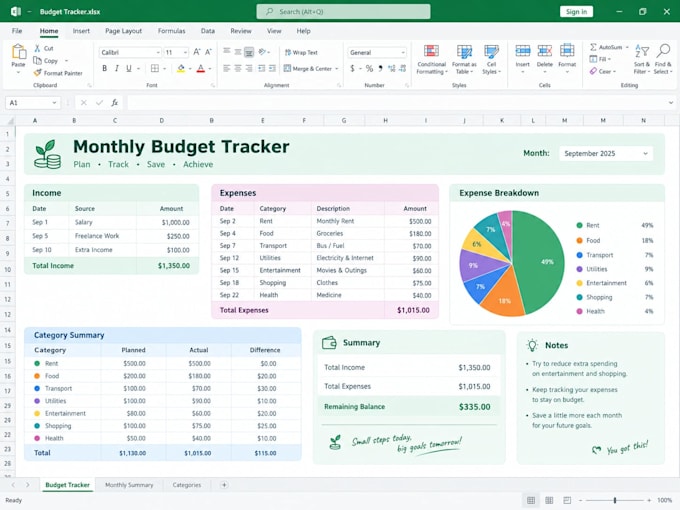Switch to the Formulas tab
Image resolution: width=680 pixels, height=510 pixels.
point(171,31)
